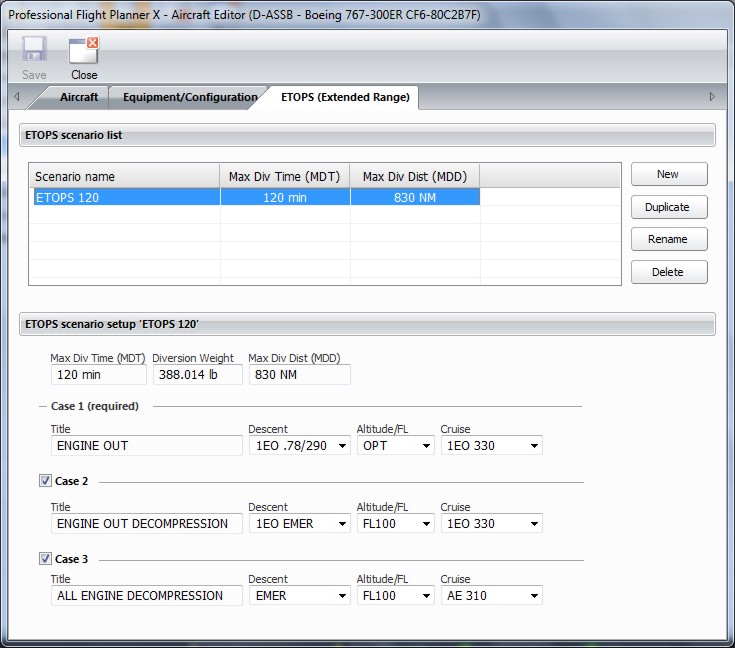Click the Max Div Time (MDT) column header
The width and height of the screenshot is (735, 648).
[285, 177]
